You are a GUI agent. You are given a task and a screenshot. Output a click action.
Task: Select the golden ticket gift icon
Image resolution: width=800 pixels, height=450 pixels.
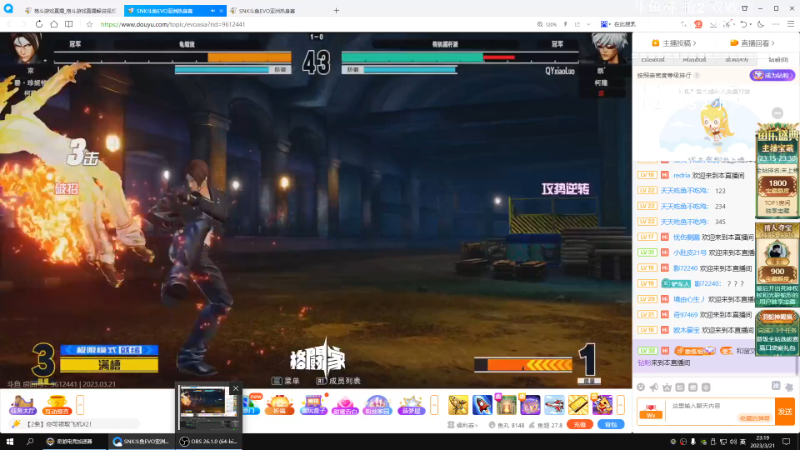[x=578, y=405]
